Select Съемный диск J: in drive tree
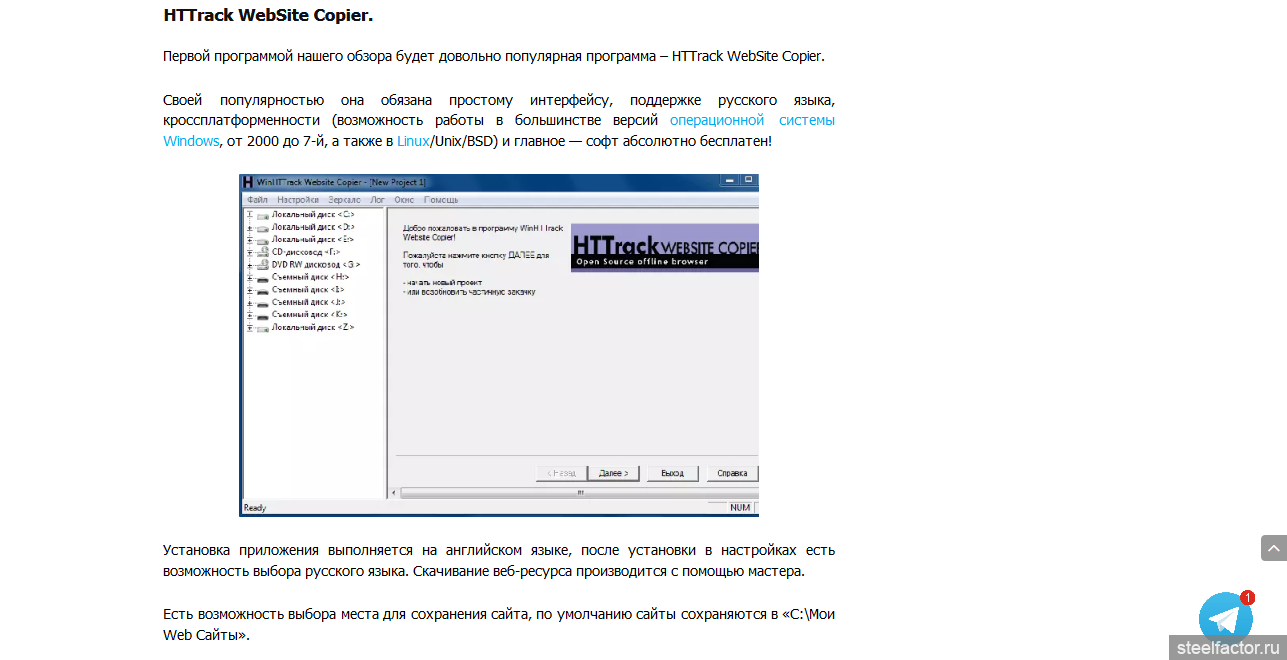The image size is (1287, 660). coord(308,302)
